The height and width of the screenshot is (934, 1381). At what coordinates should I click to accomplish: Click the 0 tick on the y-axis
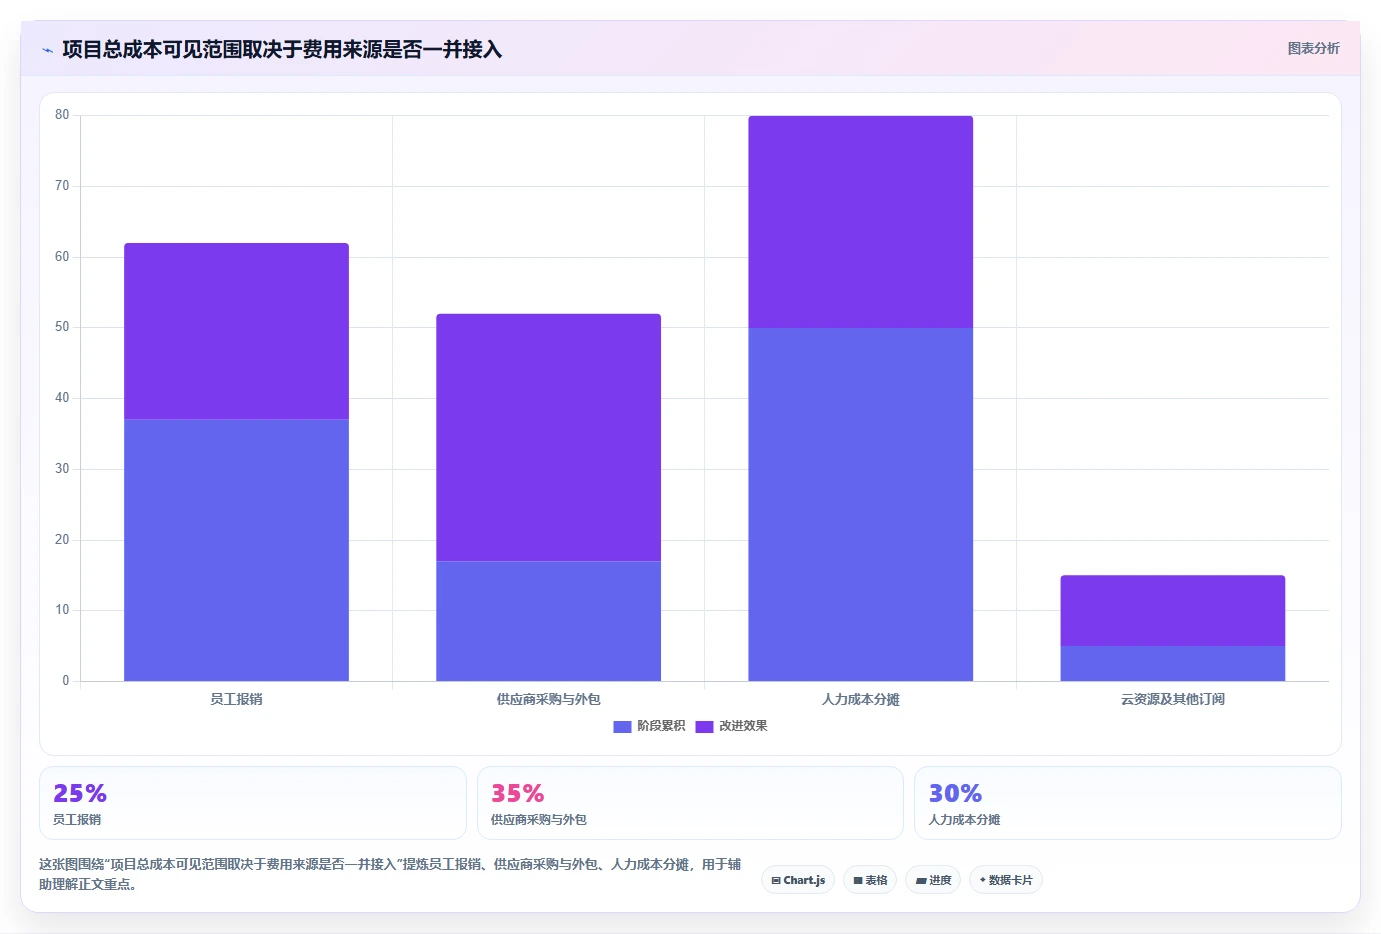[x=66, y=681]
